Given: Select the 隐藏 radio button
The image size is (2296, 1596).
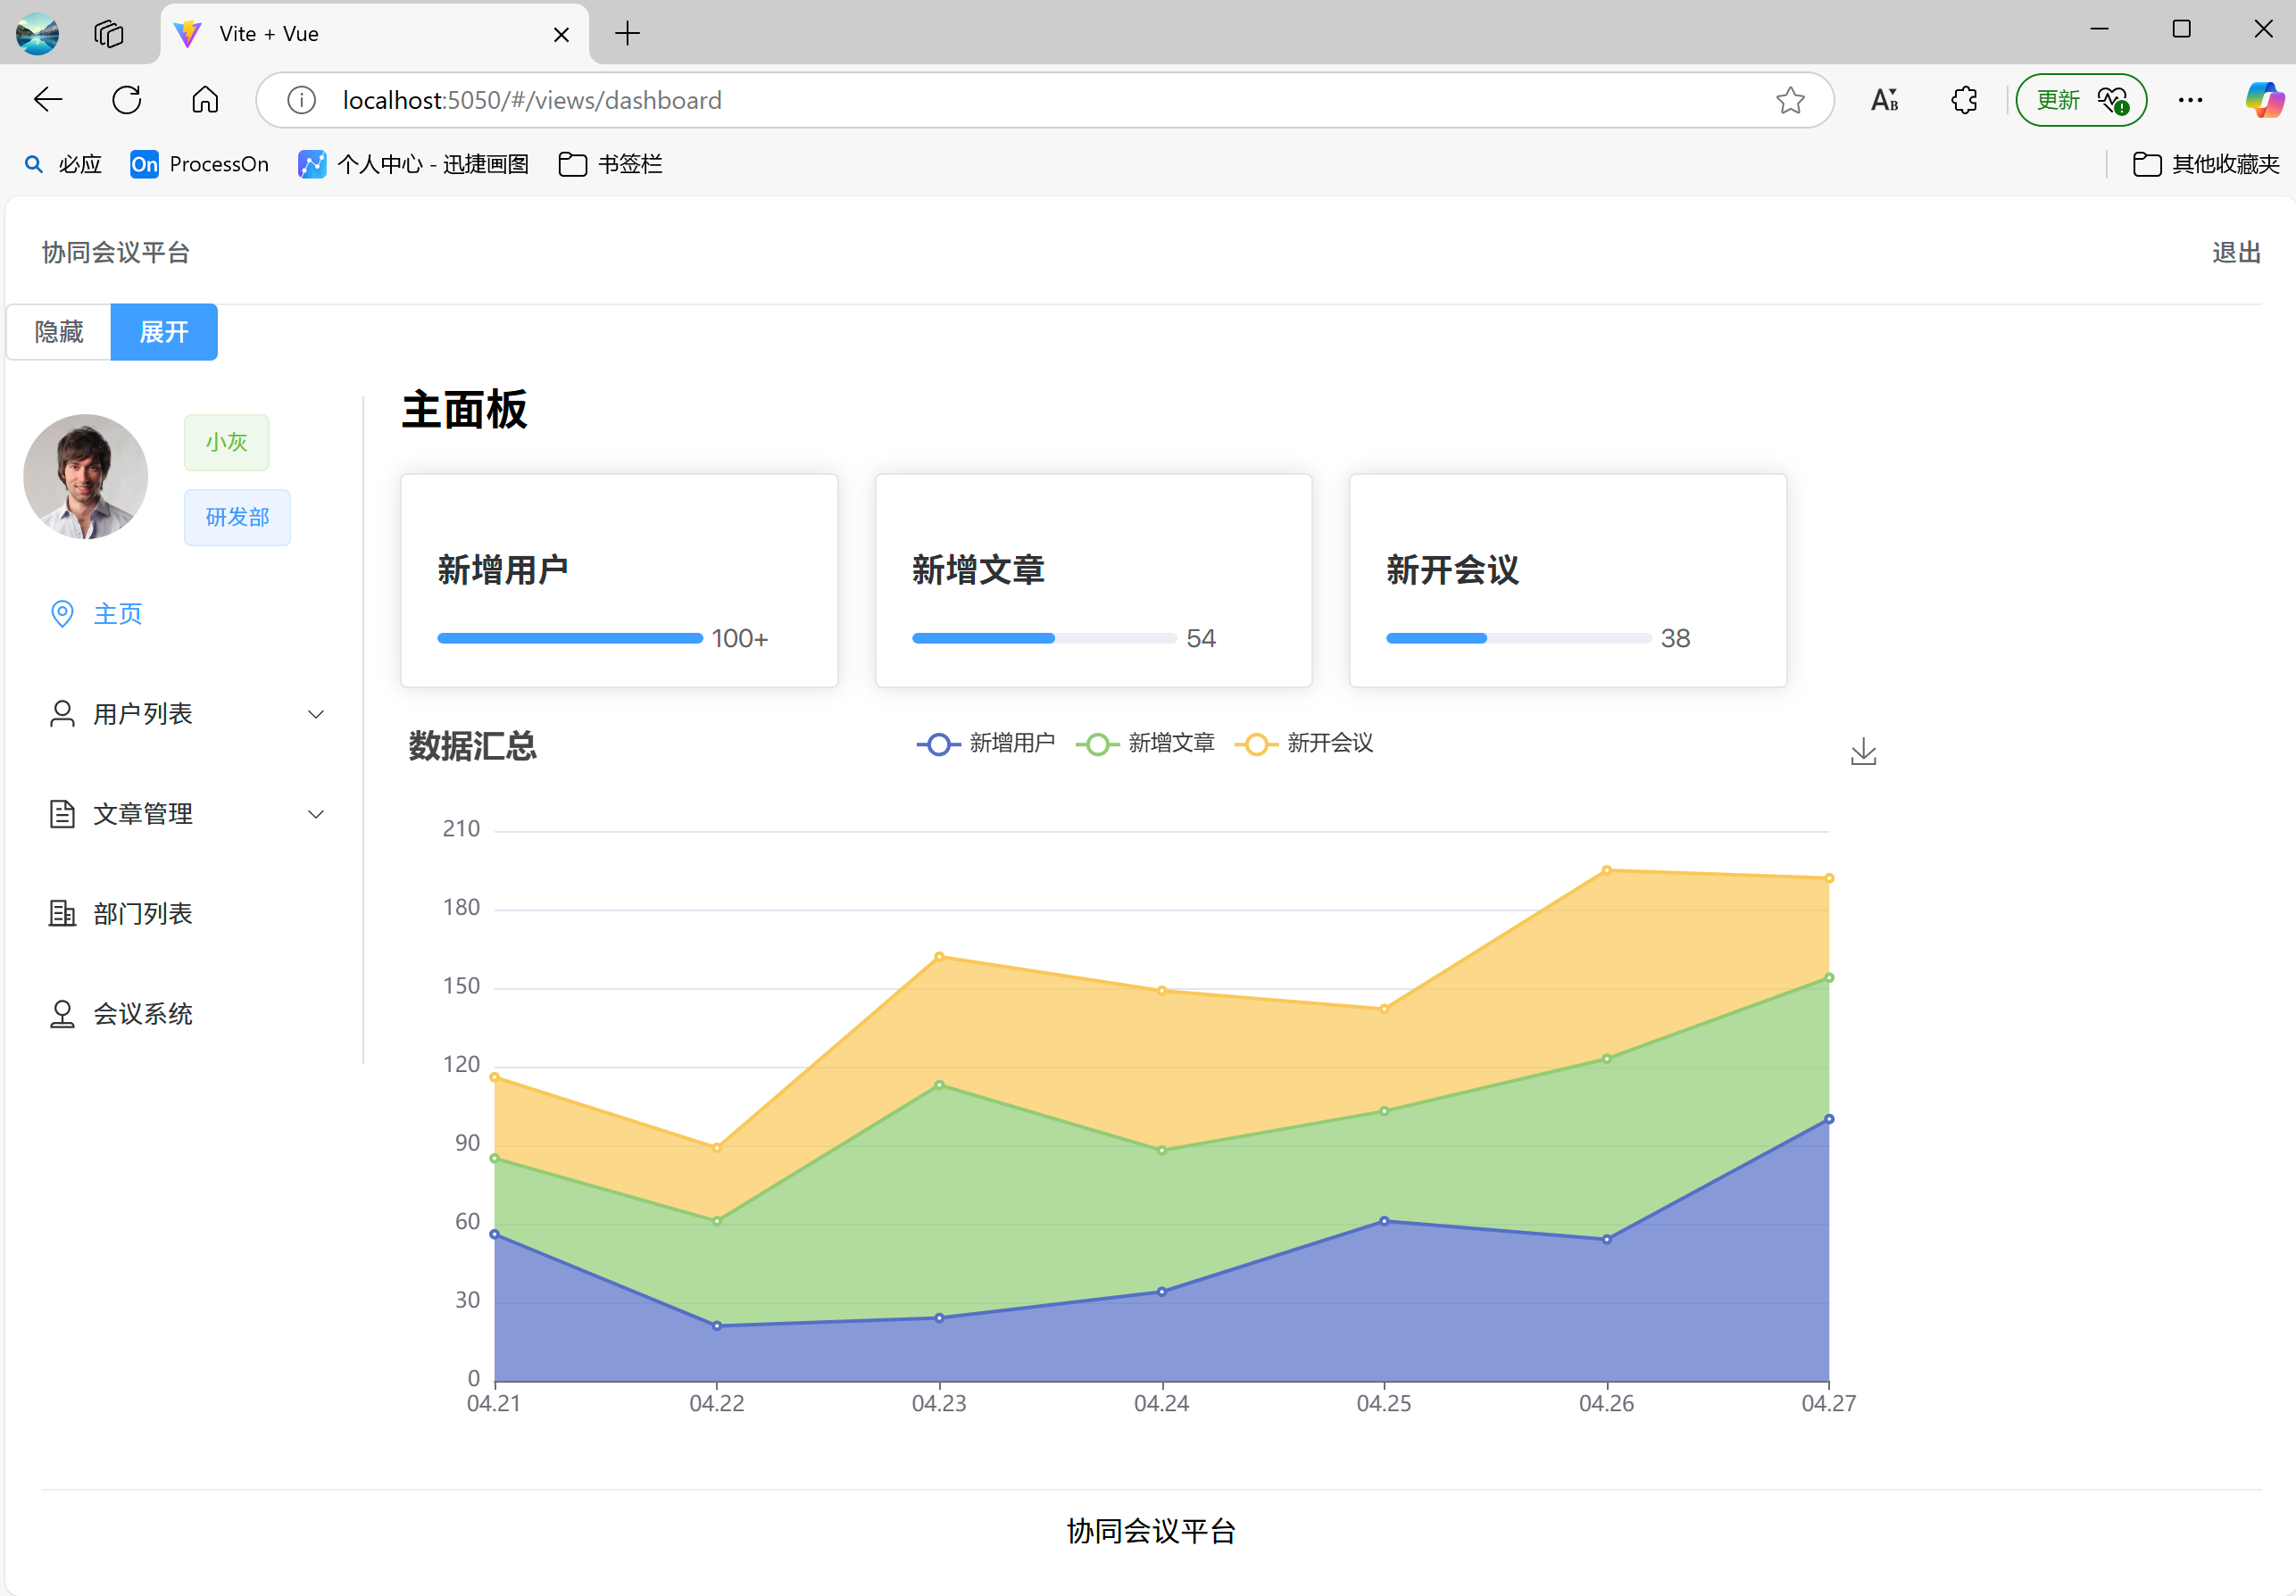Looking at the screenshot, I should [x=59, y=332].
